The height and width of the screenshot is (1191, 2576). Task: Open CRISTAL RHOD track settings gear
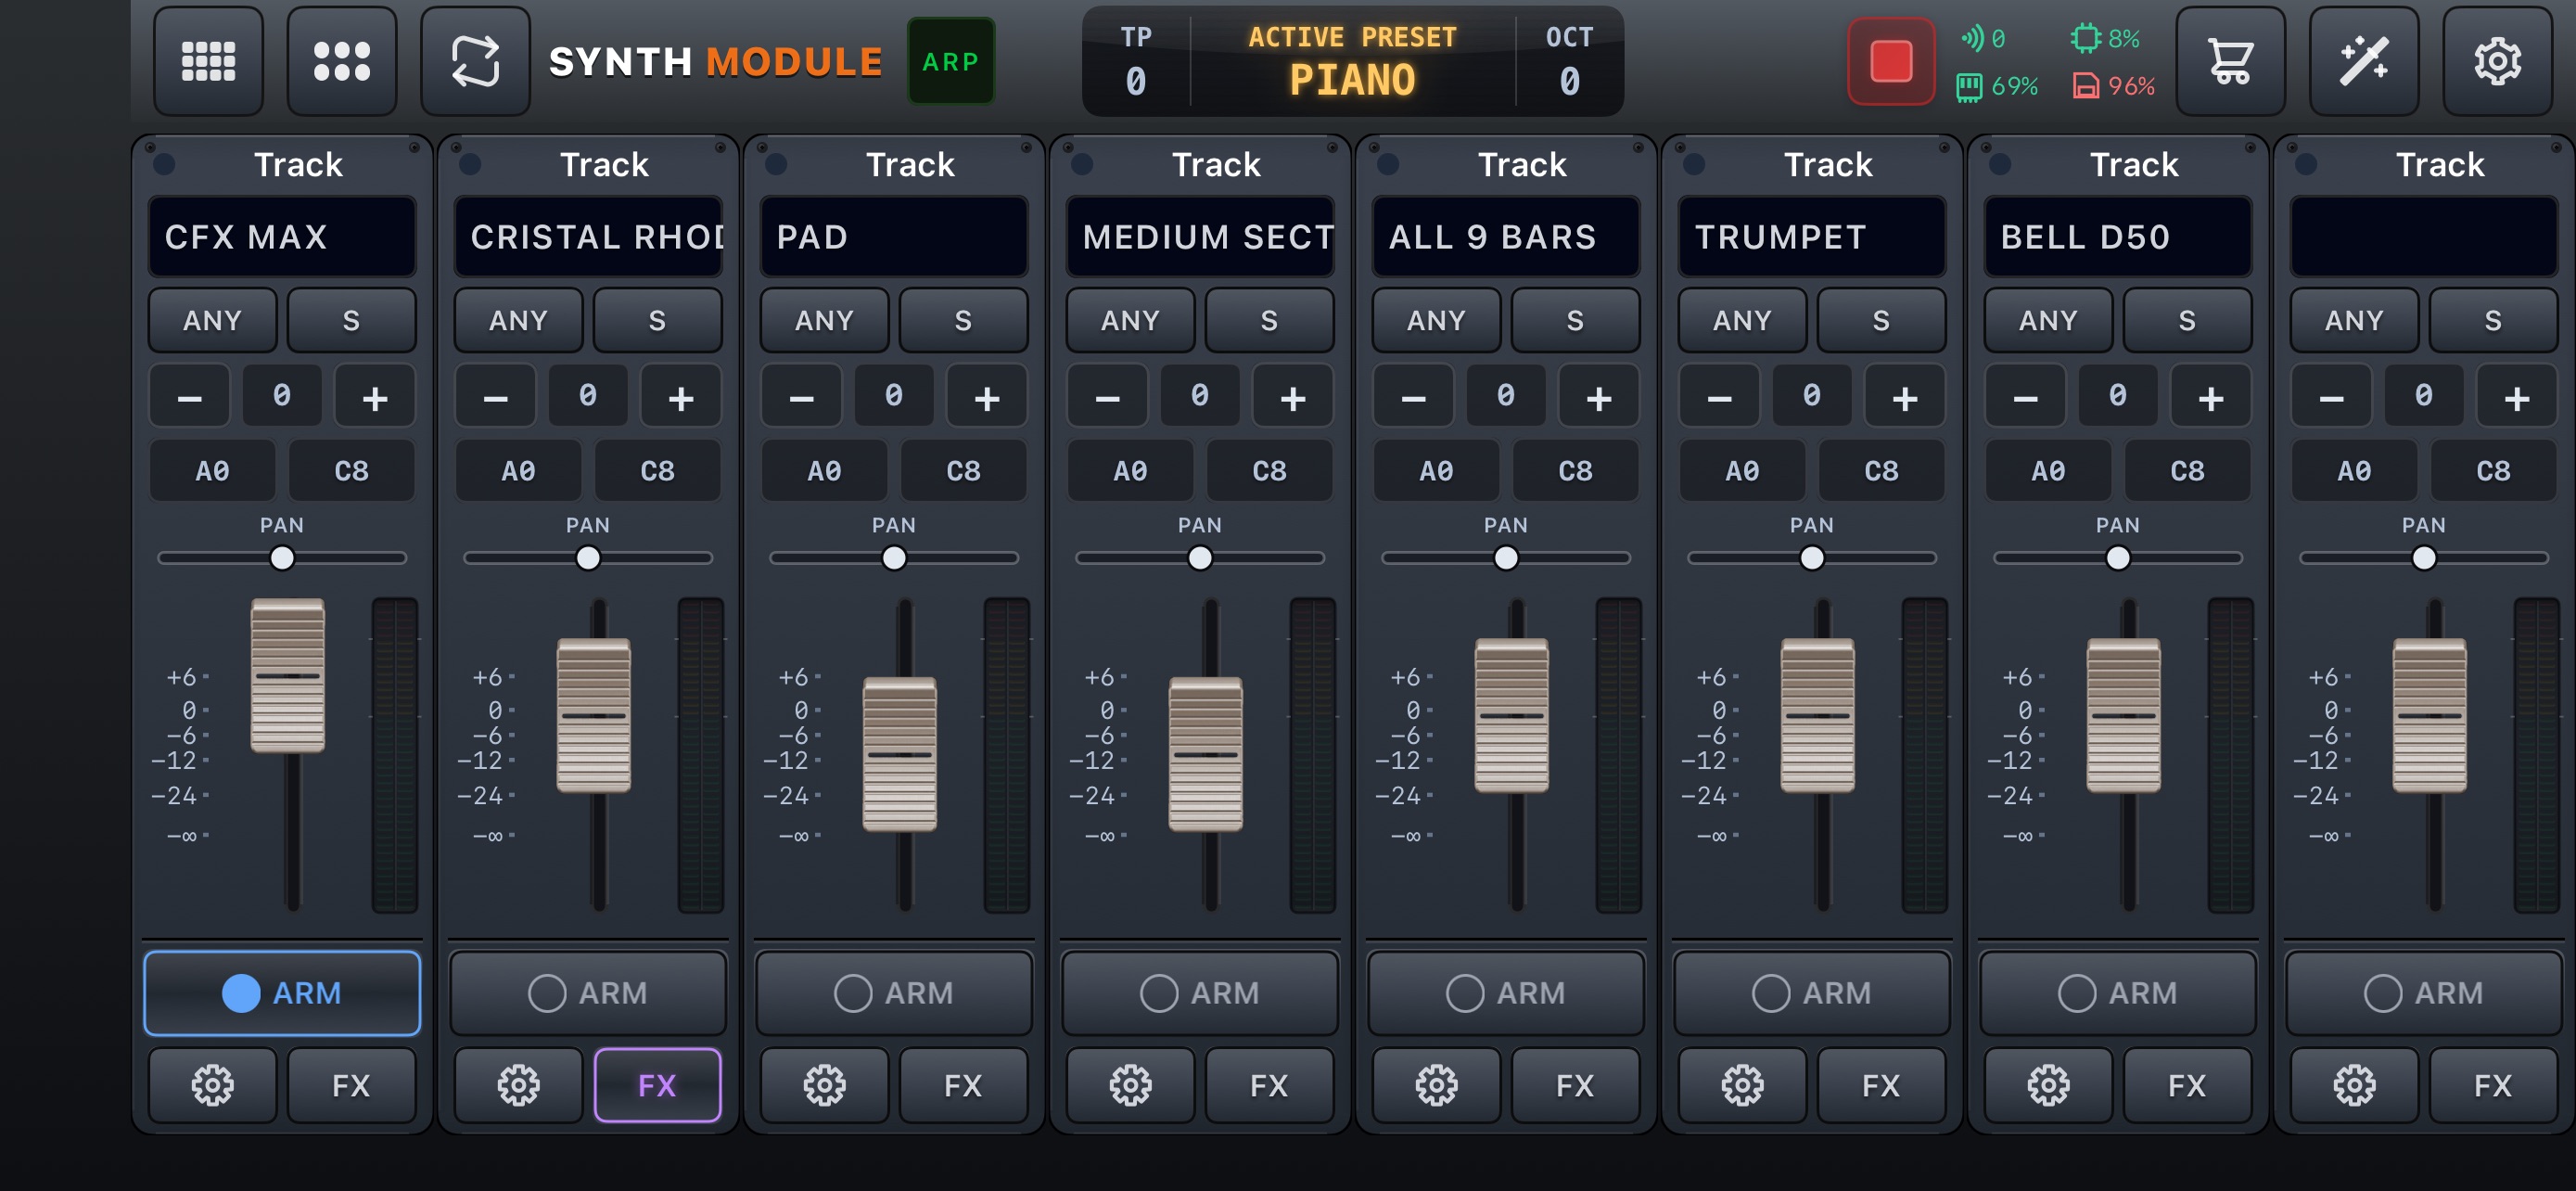(x=518, y=1085)
